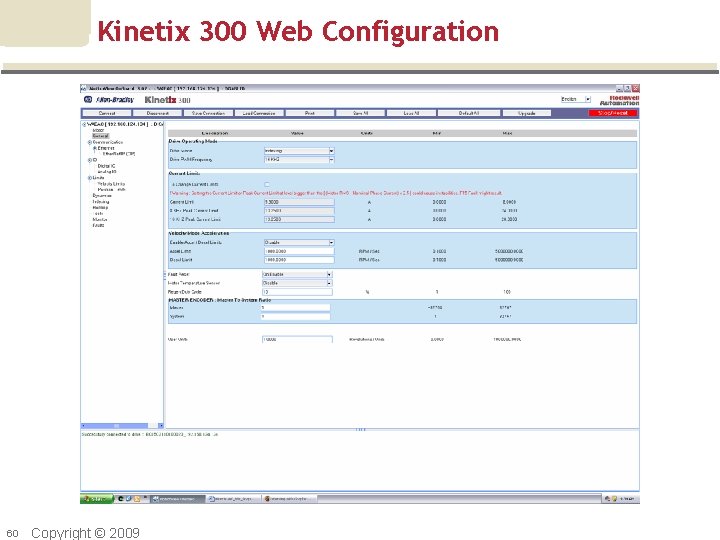Viewport: 720px width, 540px height.
Task: Click the Allen-Bradley logo icon
Action: pos(88,100)
